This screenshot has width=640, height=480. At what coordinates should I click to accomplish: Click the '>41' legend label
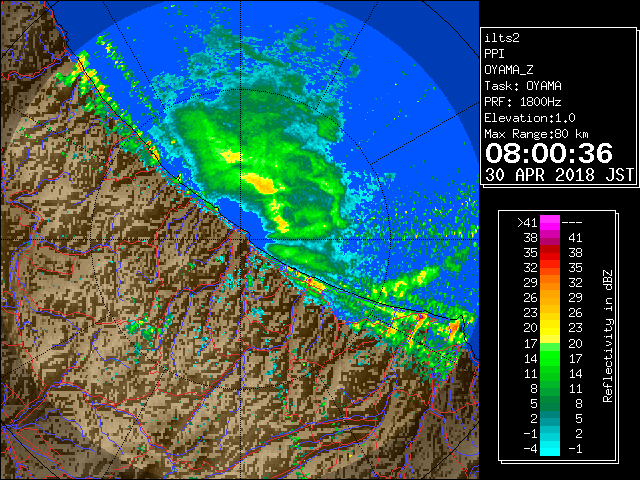click(x=527, y=223)
